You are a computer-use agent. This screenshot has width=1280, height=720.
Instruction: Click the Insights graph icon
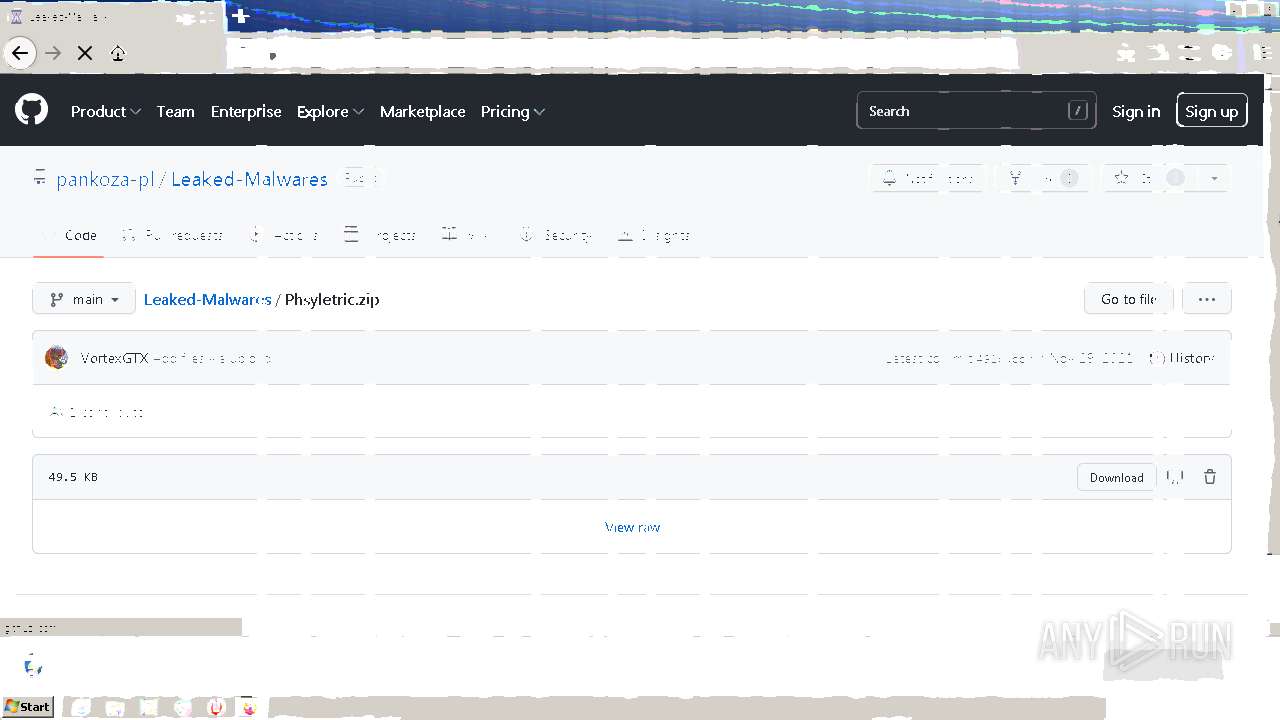(x=624, y=235)
